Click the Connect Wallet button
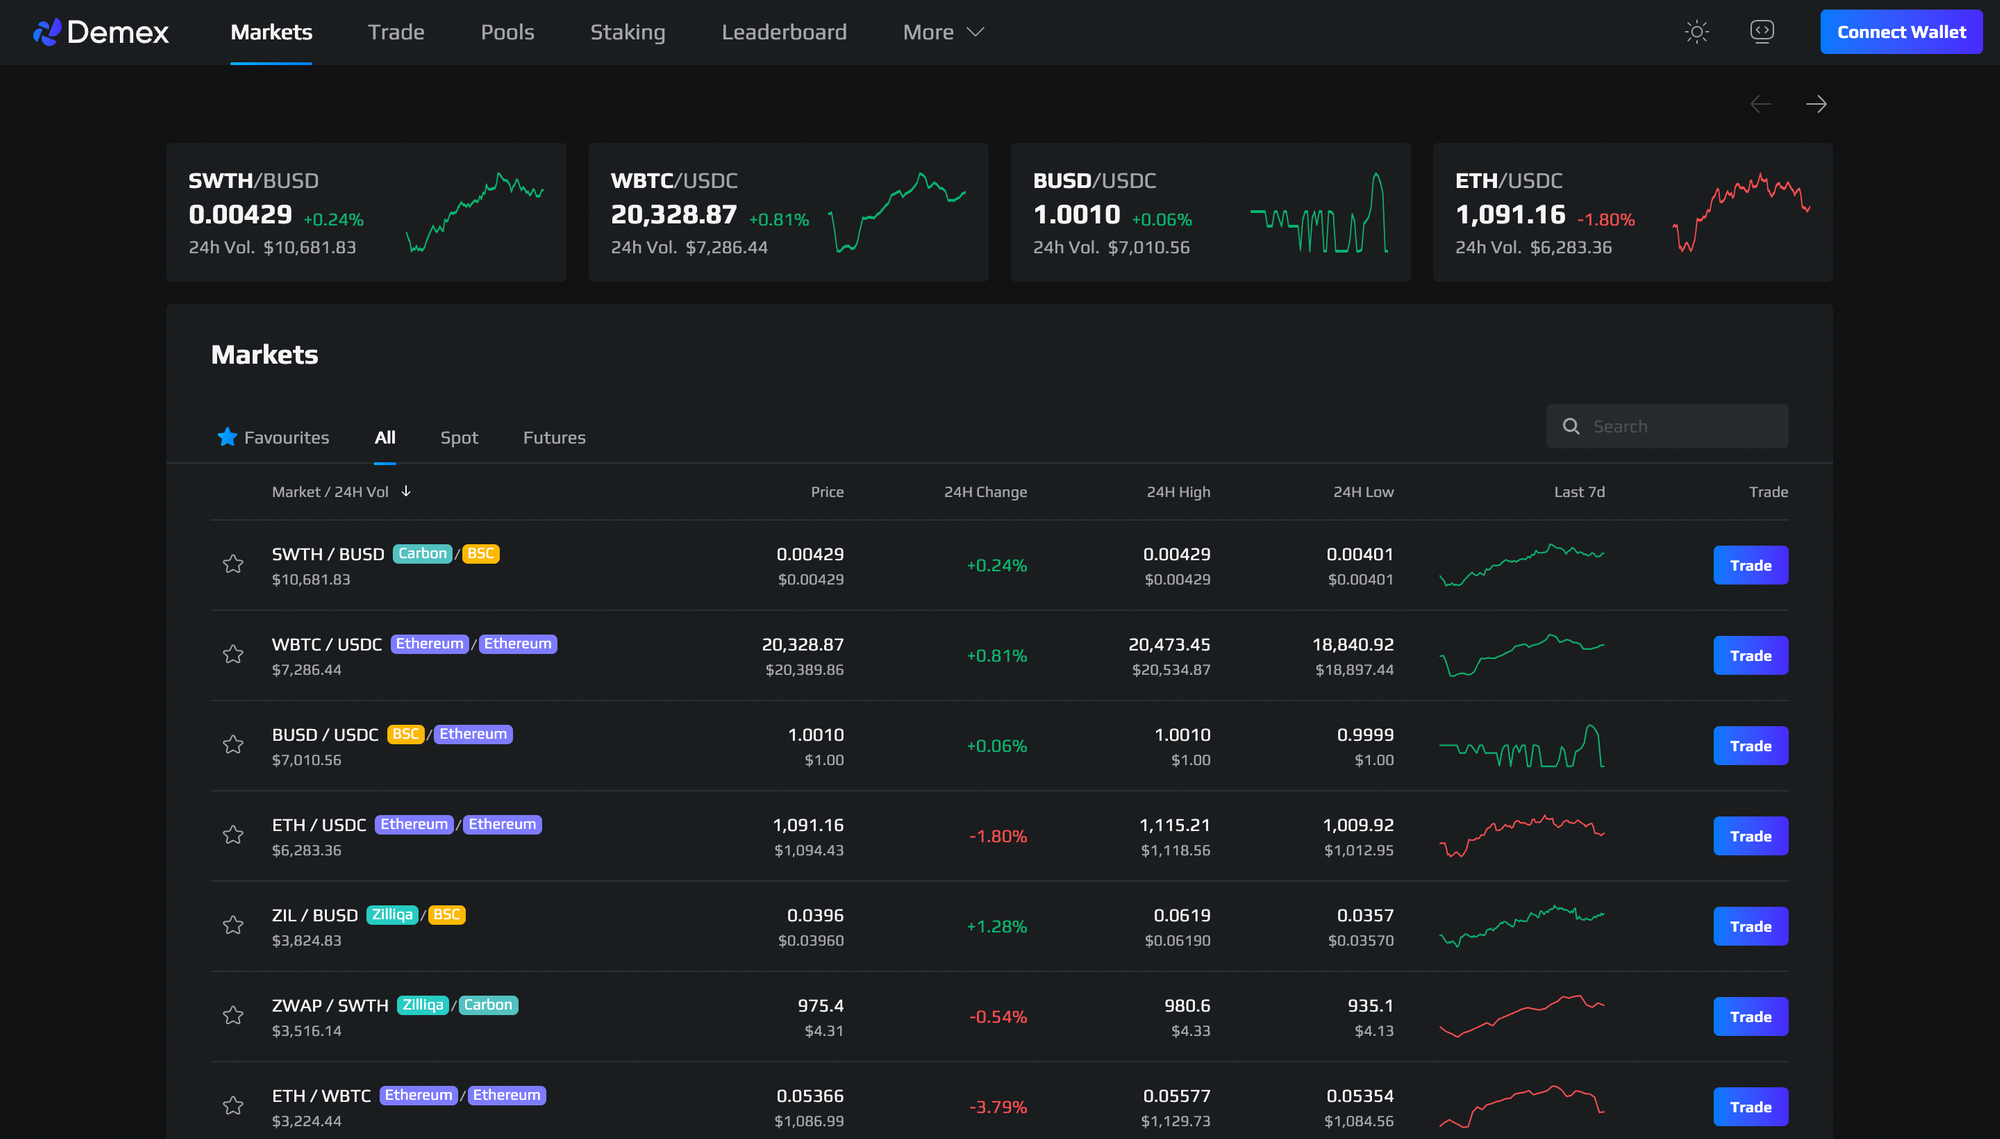 pos(1901,32)
